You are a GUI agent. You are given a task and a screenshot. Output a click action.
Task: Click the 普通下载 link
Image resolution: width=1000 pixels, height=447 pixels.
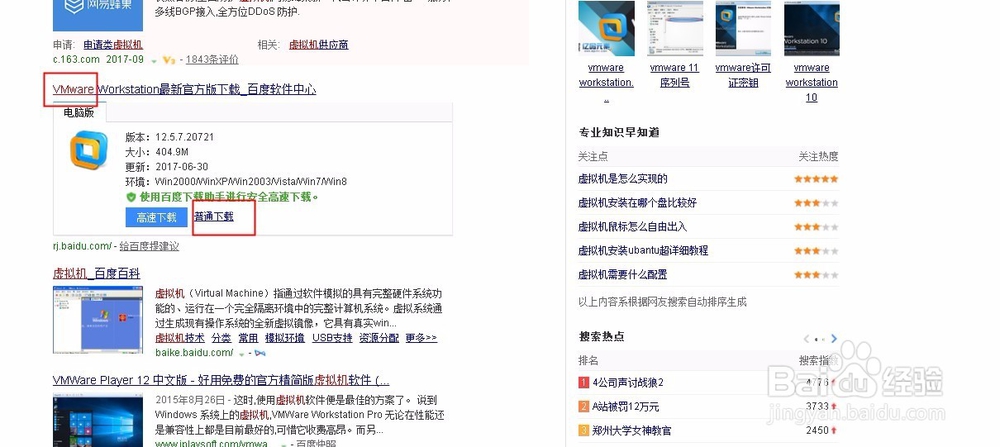coord(214,217)
